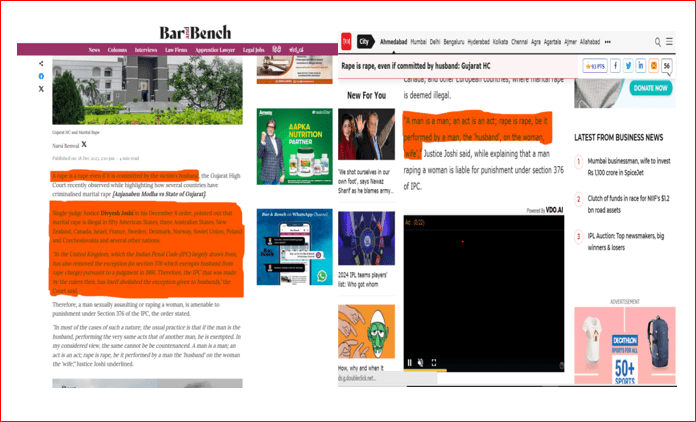
Task: Open the Law Firms menu on Bar and Bench
Action: tap(175, 49)
